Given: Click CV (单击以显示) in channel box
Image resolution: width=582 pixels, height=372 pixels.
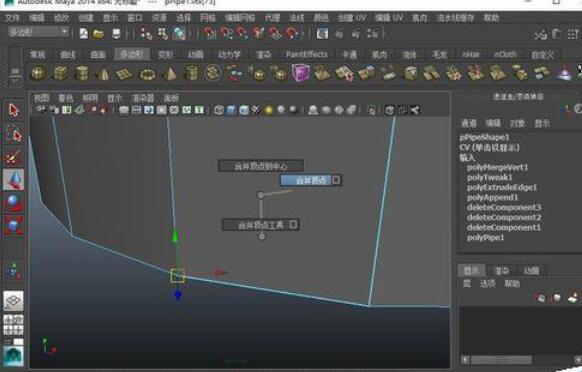Looking at the screenshot, I should tap(489, 147).
